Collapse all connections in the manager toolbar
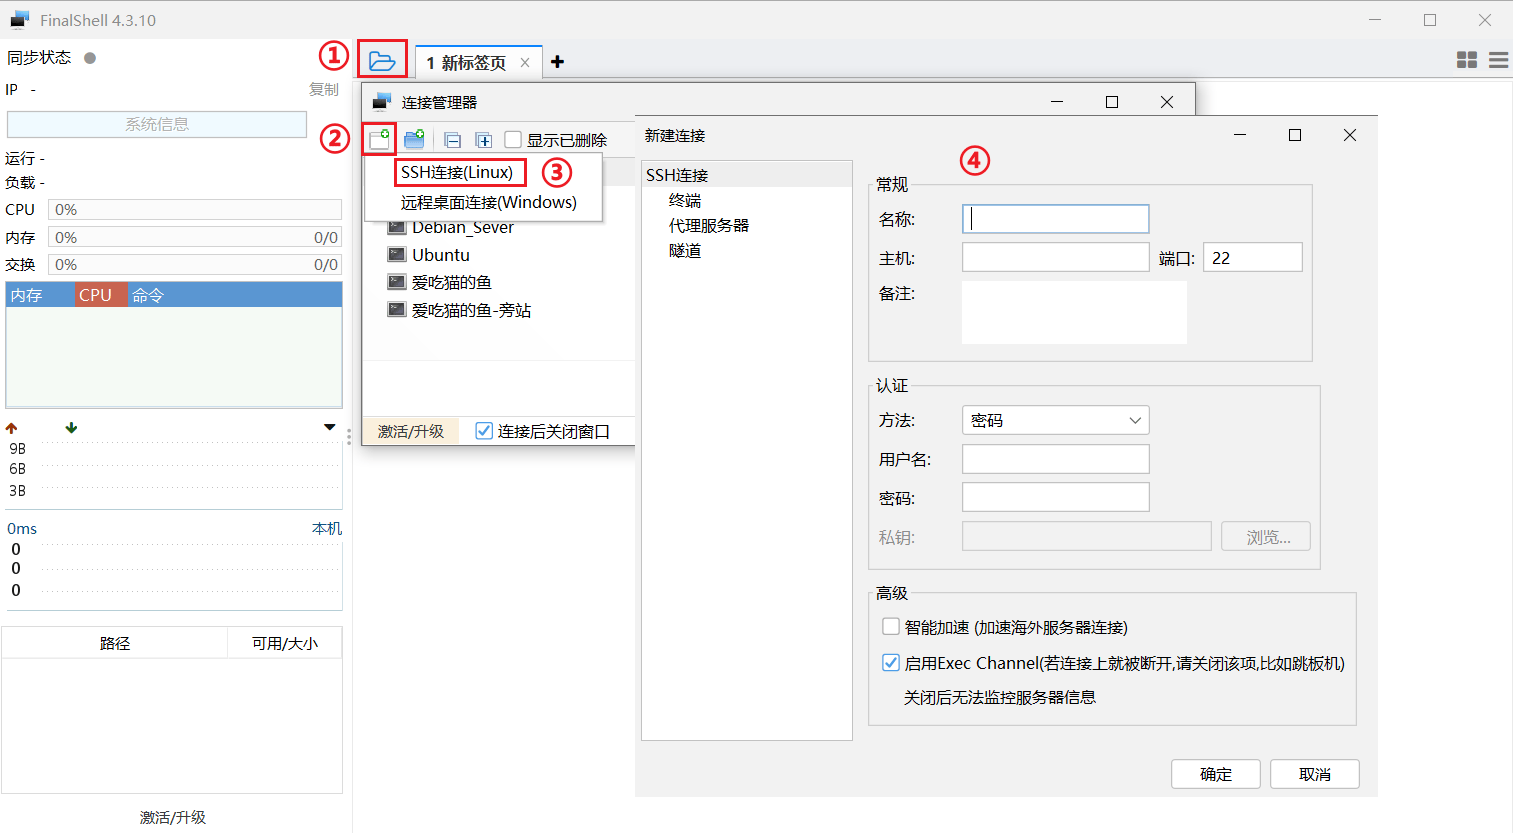Image resolution: width=1513 pixels, height=833 pixels. click(452, 140)
